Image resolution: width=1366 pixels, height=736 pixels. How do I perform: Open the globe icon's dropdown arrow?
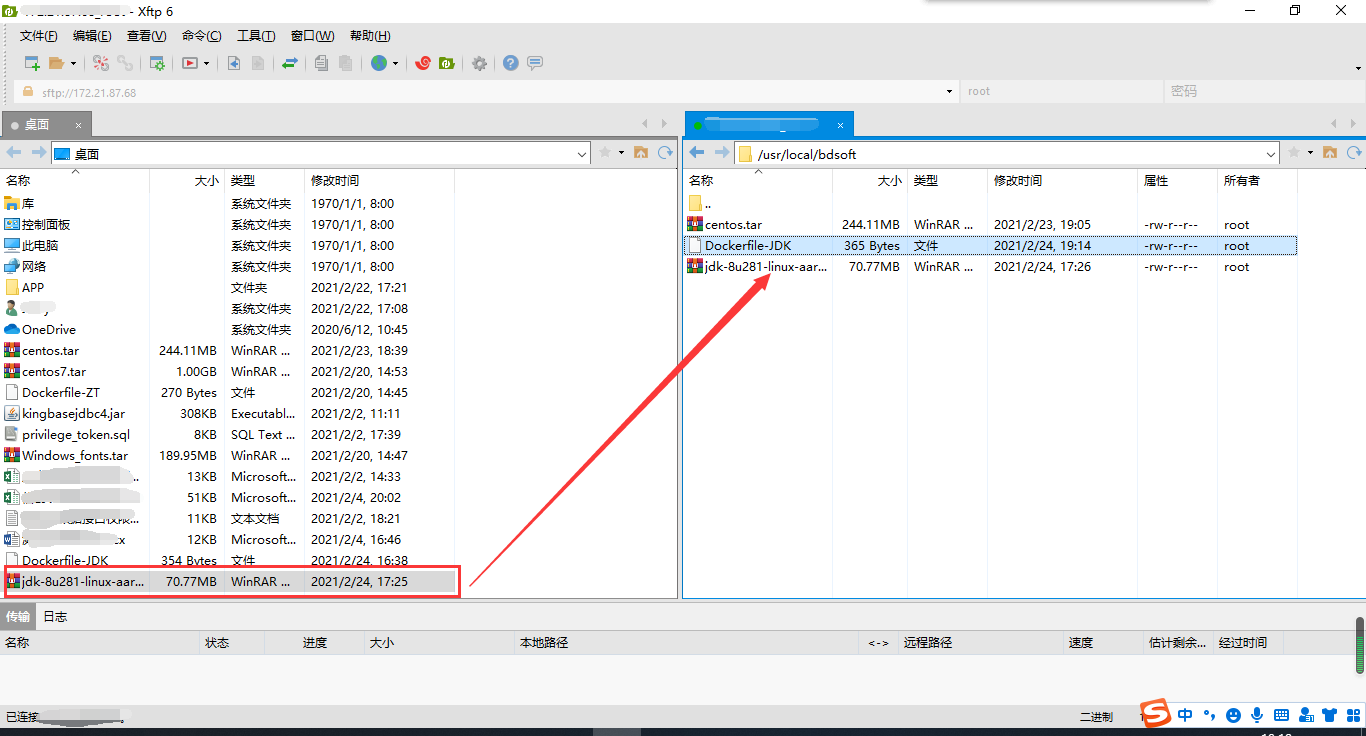click(x=395, y=62)
